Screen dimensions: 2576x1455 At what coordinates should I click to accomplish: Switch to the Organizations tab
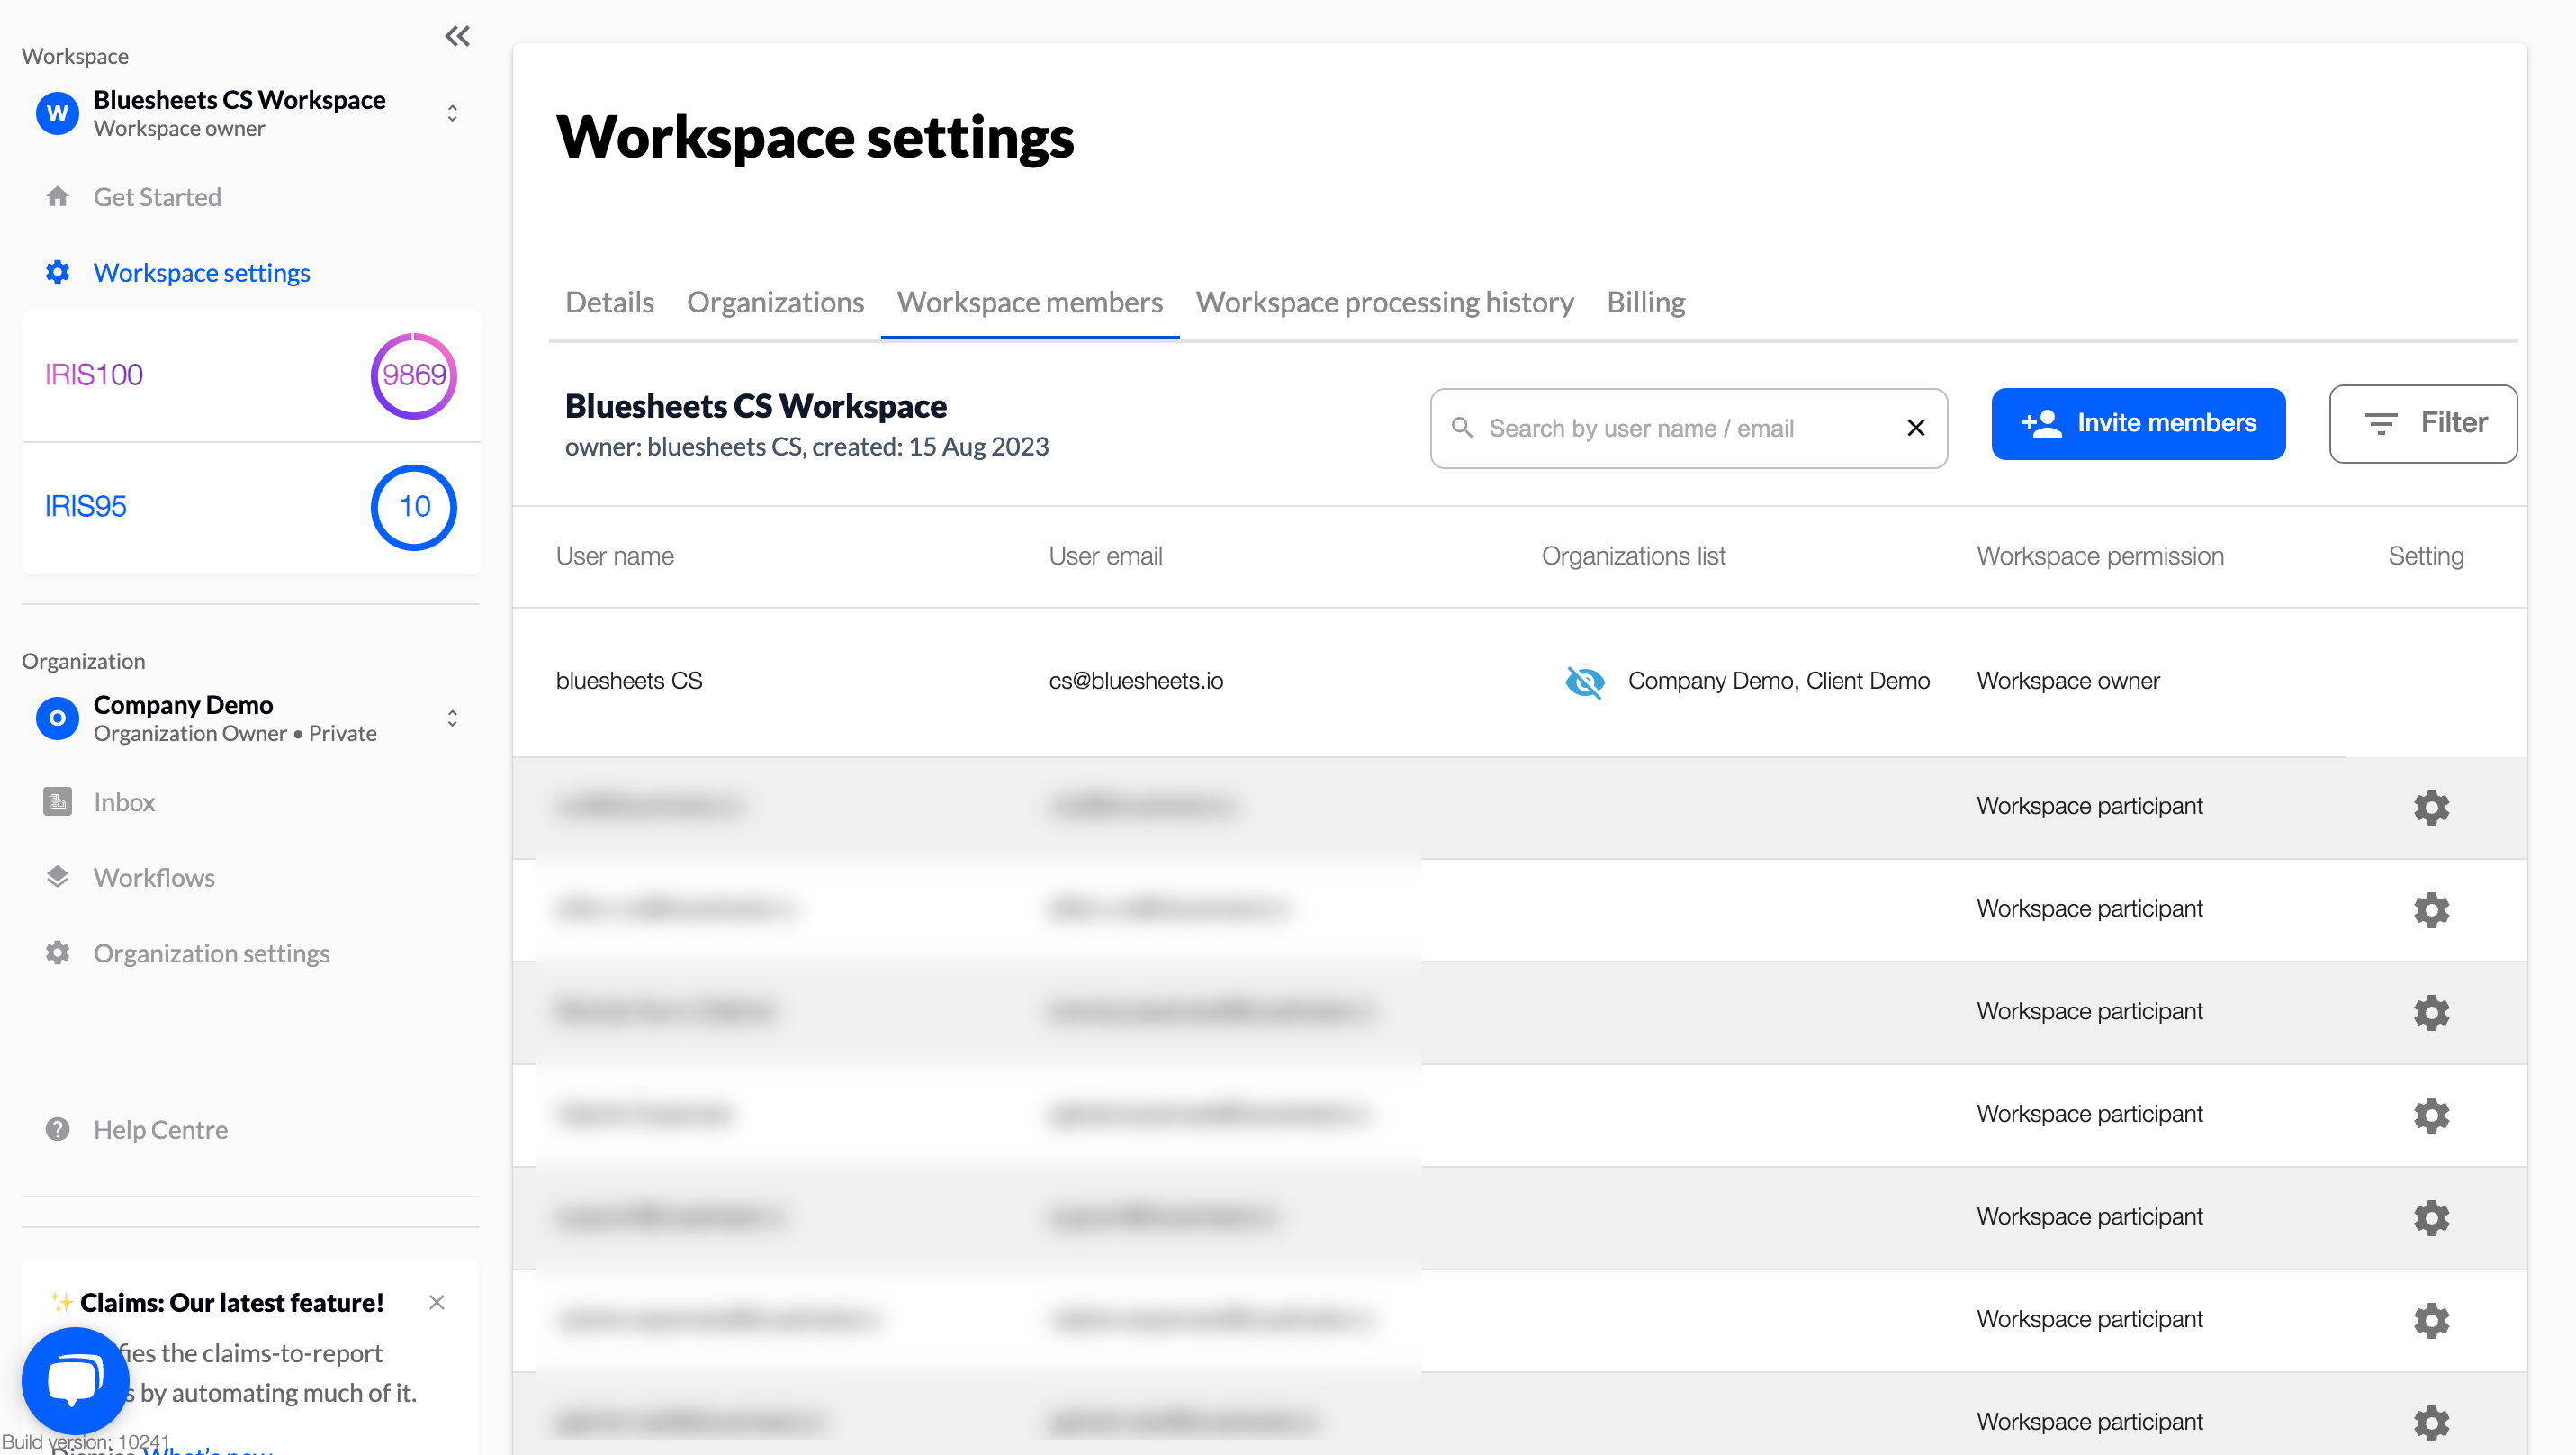click(x=775, y=302)
